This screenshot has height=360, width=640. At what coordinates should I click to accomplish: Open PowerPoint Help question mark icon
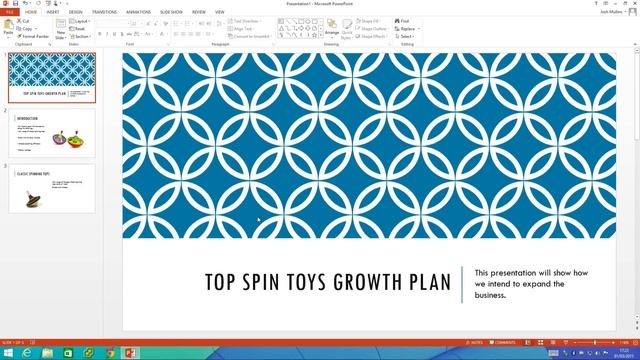pos(596,3)
